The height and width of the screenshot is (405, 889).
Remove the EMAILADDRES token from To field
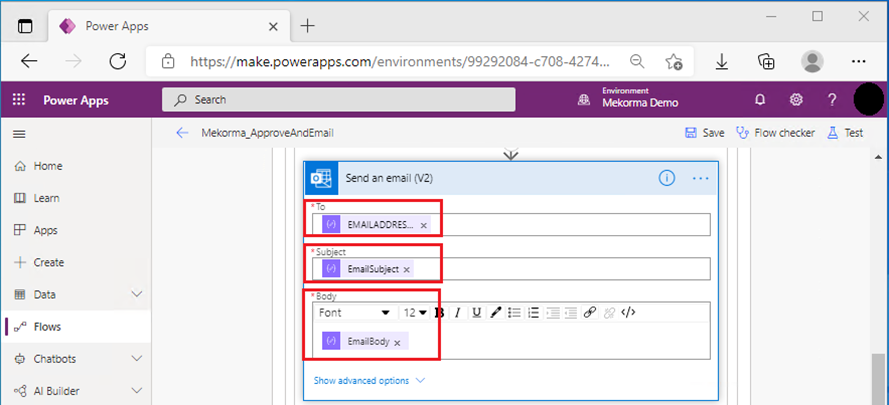[424, 225]
